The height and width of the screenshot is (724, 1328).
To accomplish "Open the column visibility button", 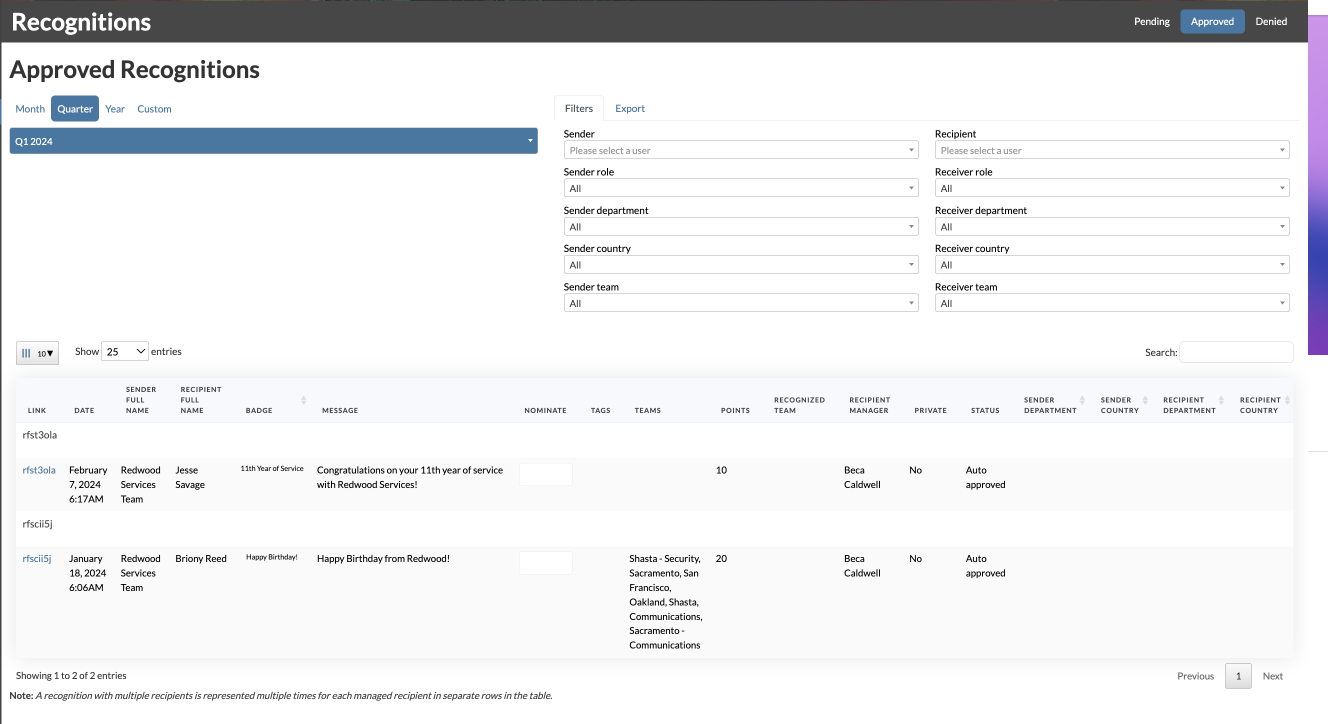I will [38, 352].
